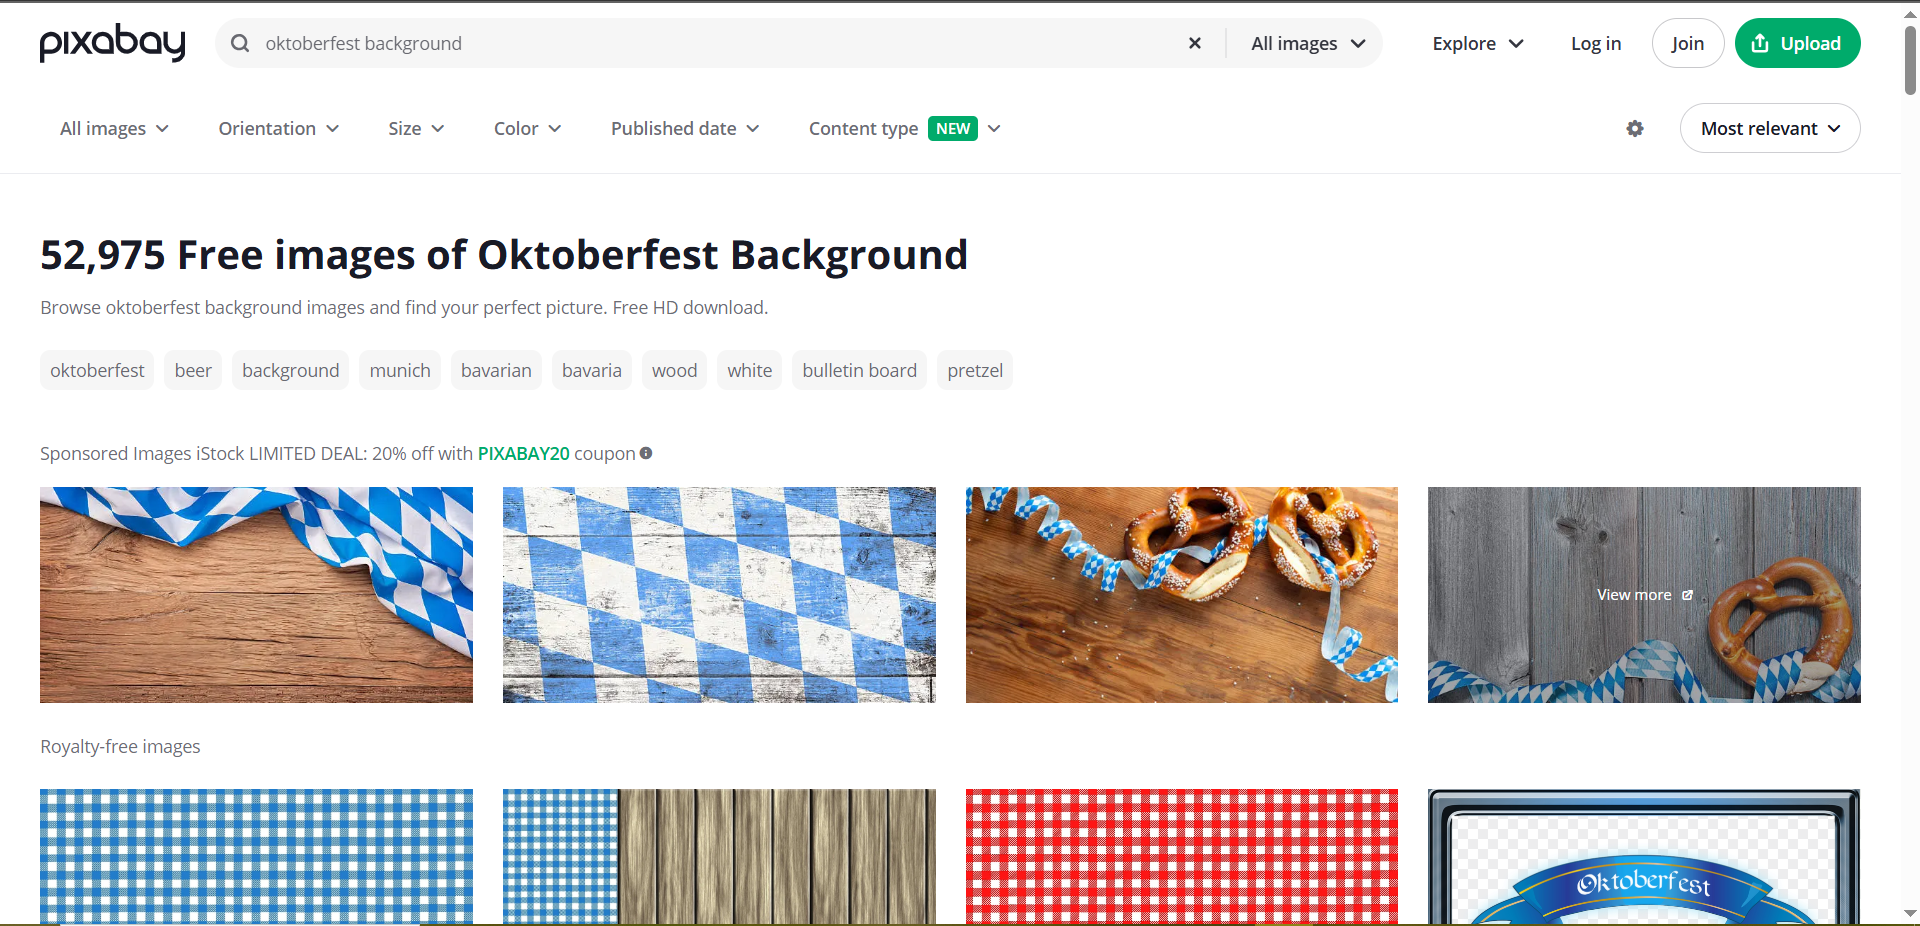Screen dimensions: 1920x926
Task: Open the Published date dropdown
Action: 684,128
